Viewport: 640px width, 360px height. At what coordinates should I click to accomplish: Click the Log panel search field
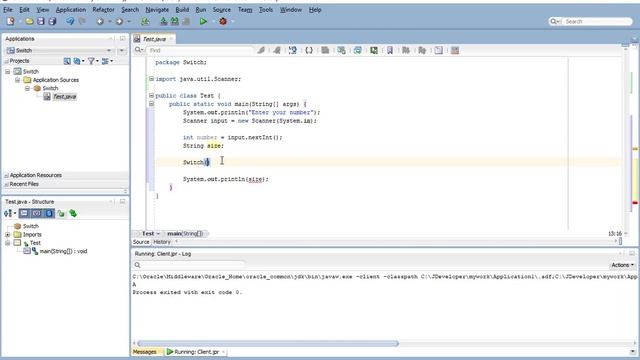[x=189, y=265]
